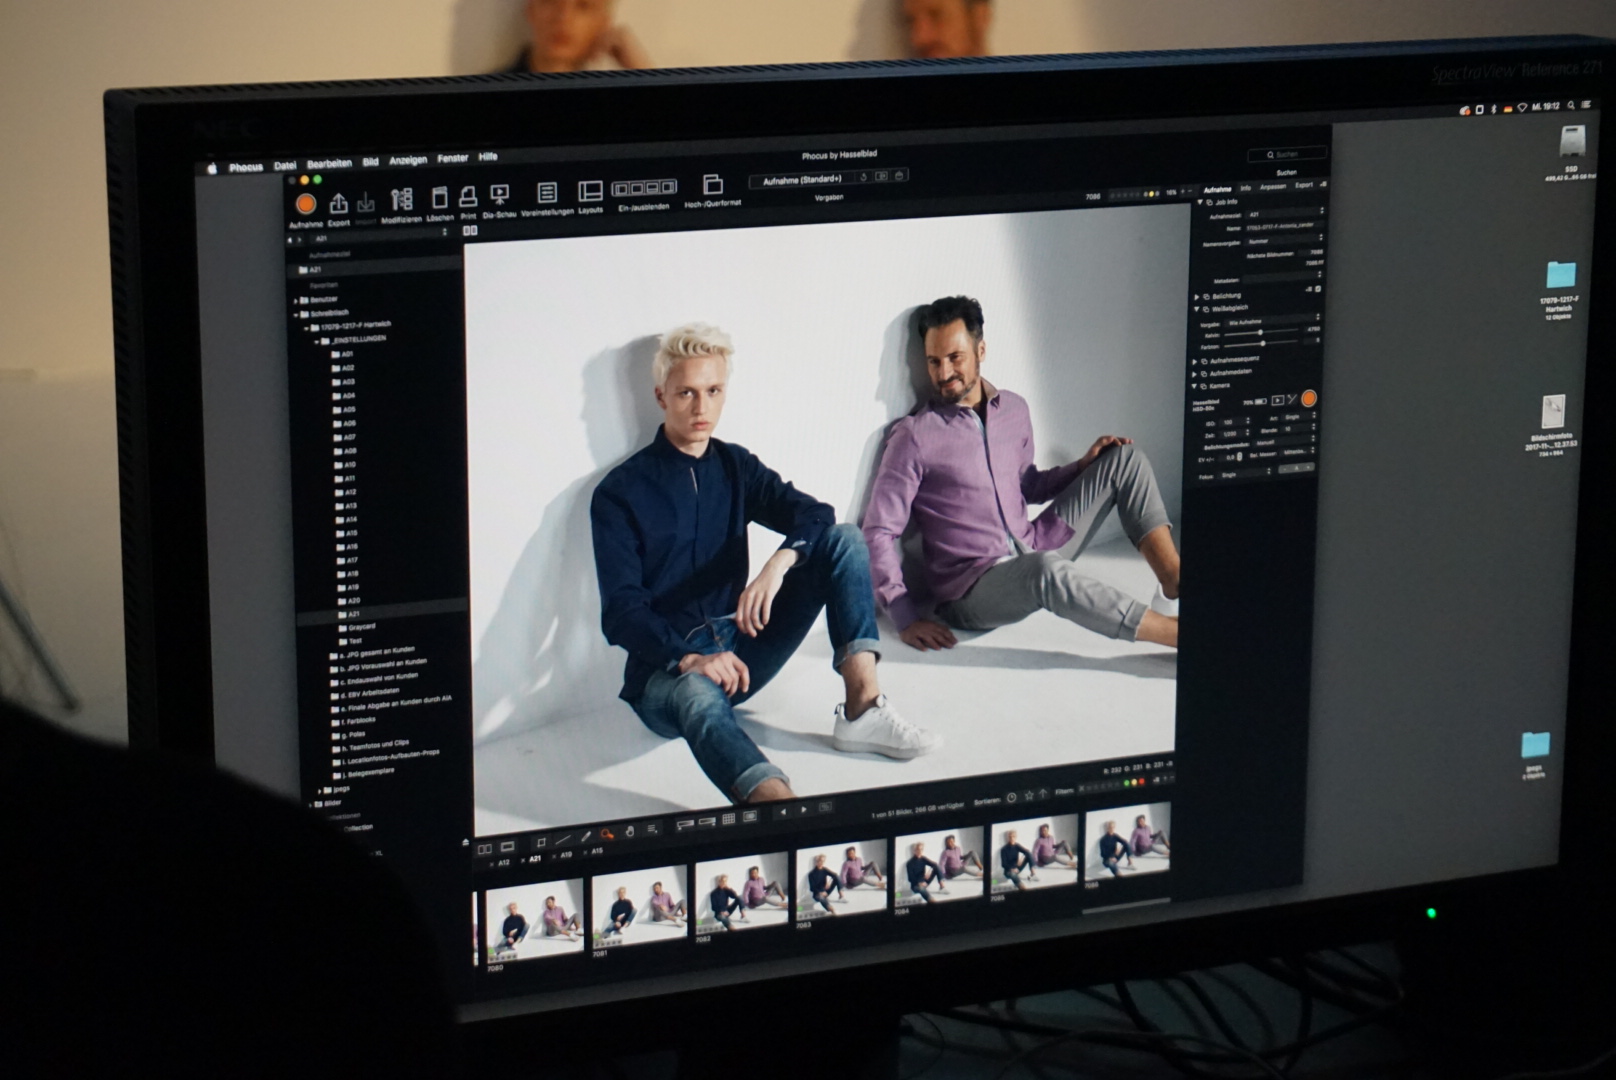
Task: Adjust the Farbton slider
Action: pos(1263,344)
